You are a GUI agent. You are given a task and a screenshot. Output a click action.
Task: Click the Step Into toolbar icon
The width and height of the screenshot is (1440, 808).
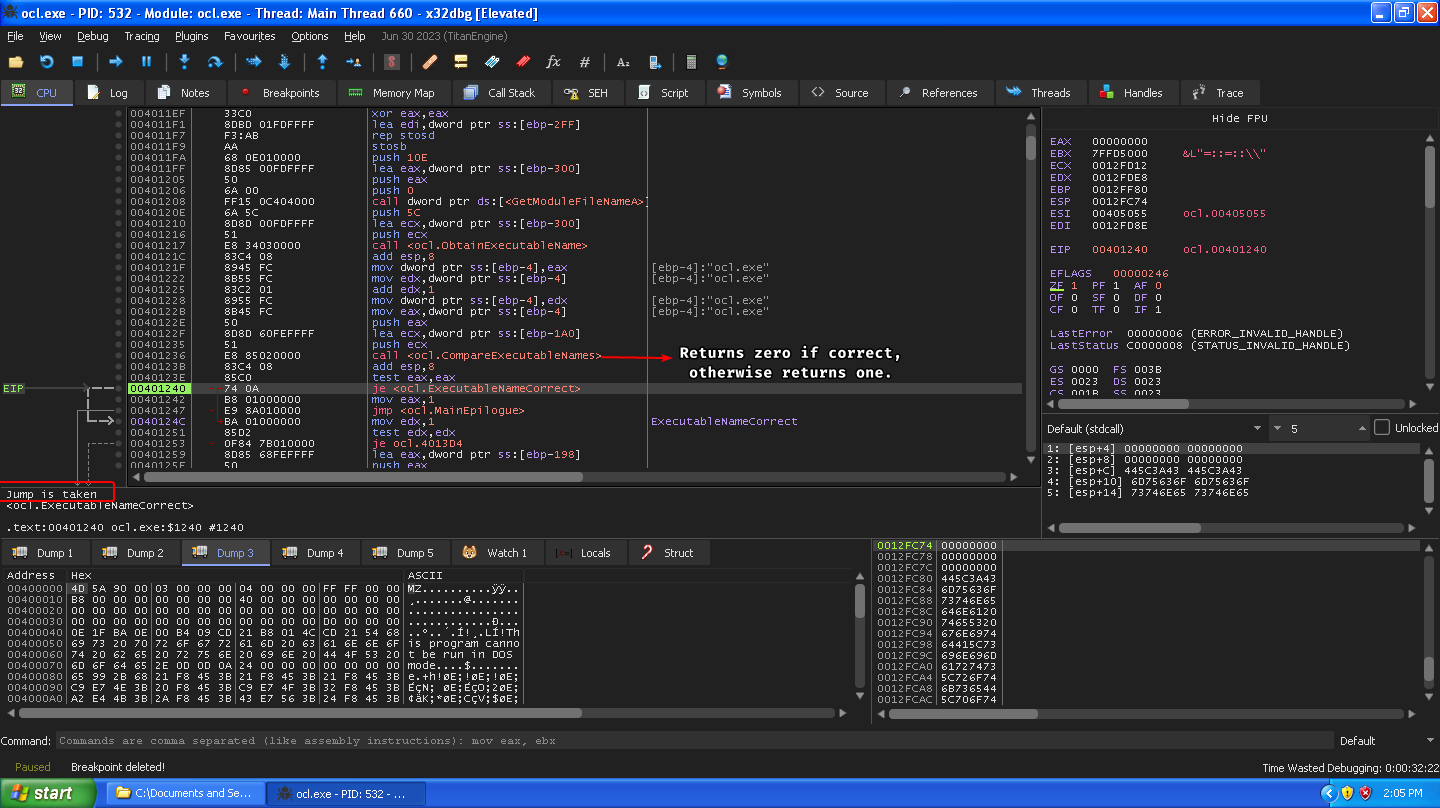click(184, 62)
